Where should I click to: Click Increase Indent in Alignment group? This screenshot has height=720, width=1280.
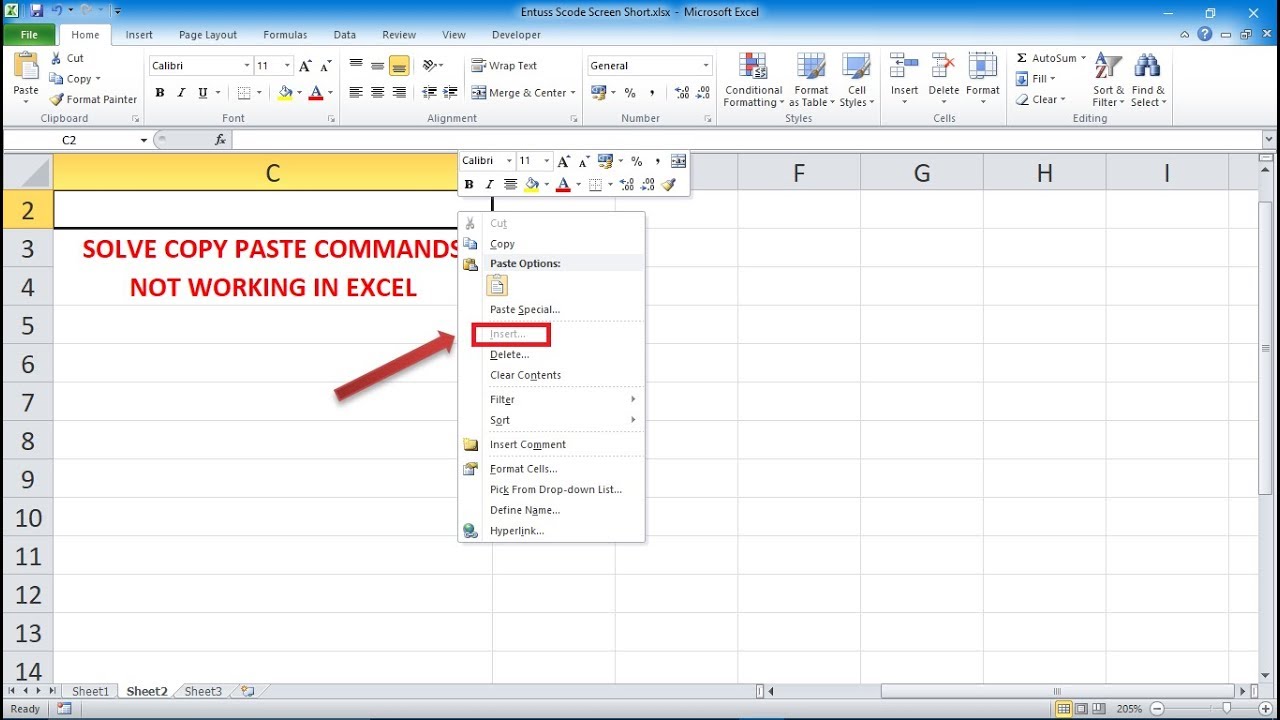pyautogui.click(x=451, y=93)
